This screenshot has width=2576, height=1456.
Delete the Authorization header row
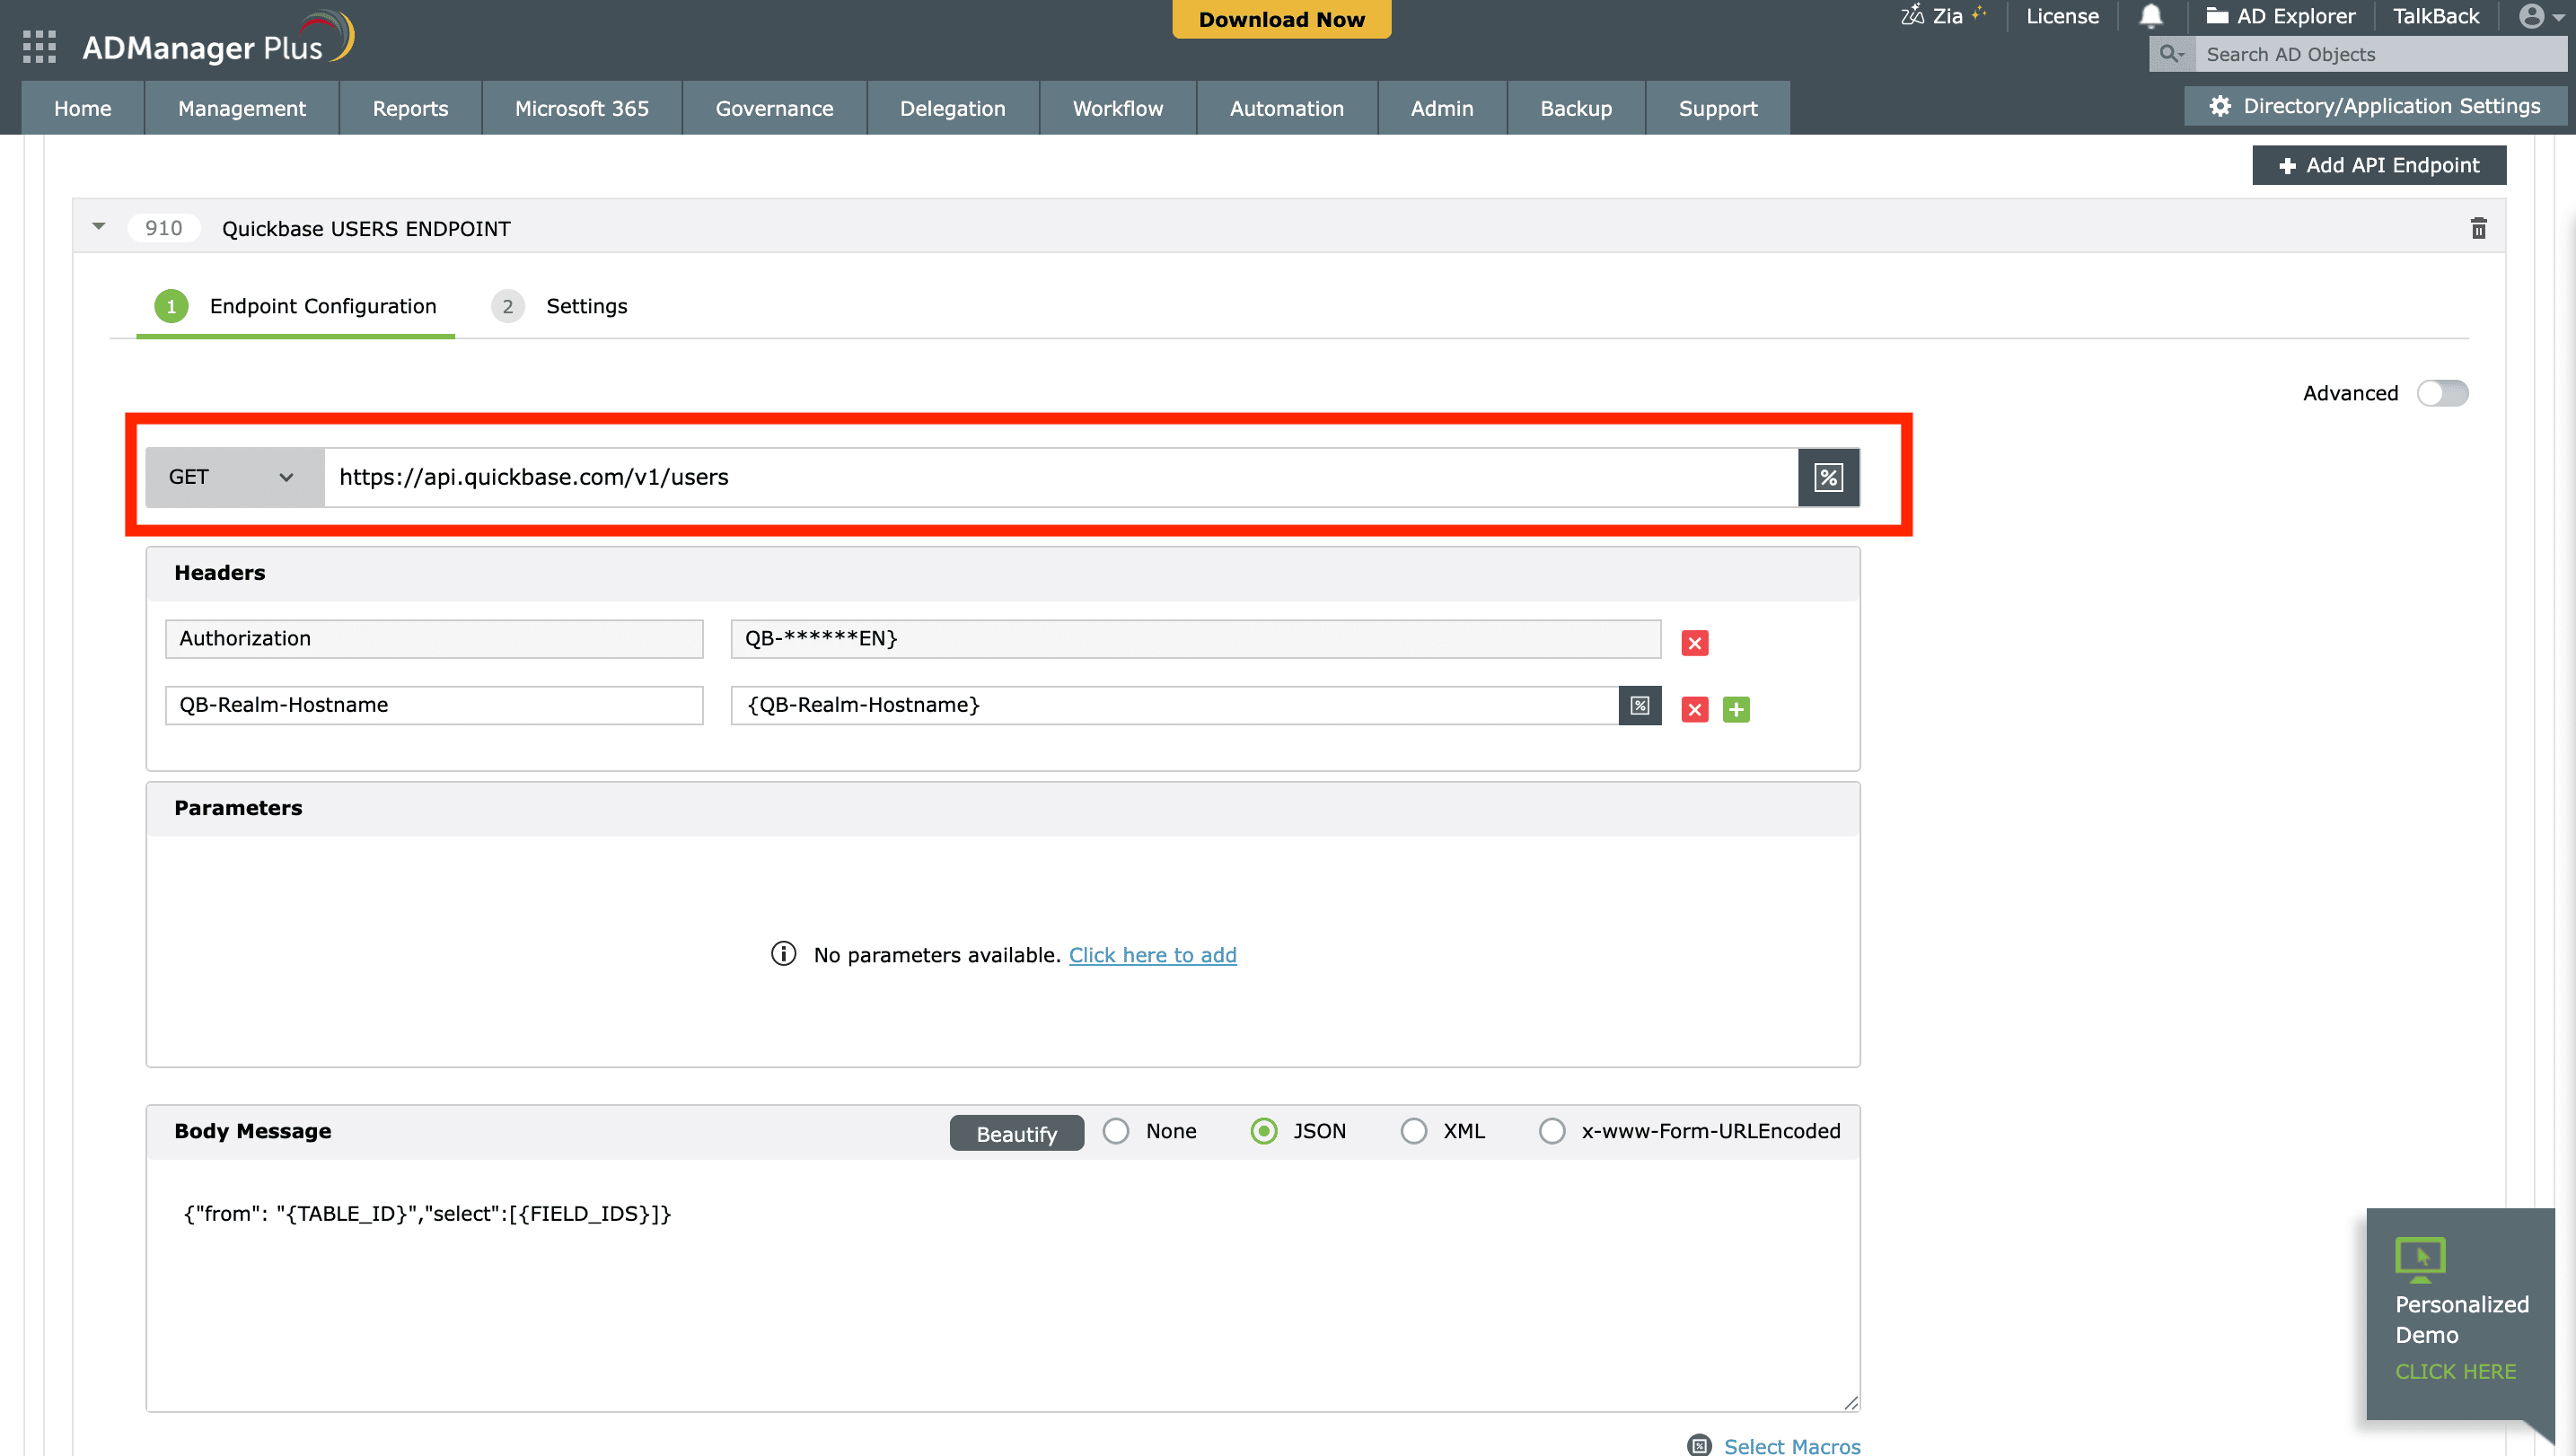(x=1695, y=643)
